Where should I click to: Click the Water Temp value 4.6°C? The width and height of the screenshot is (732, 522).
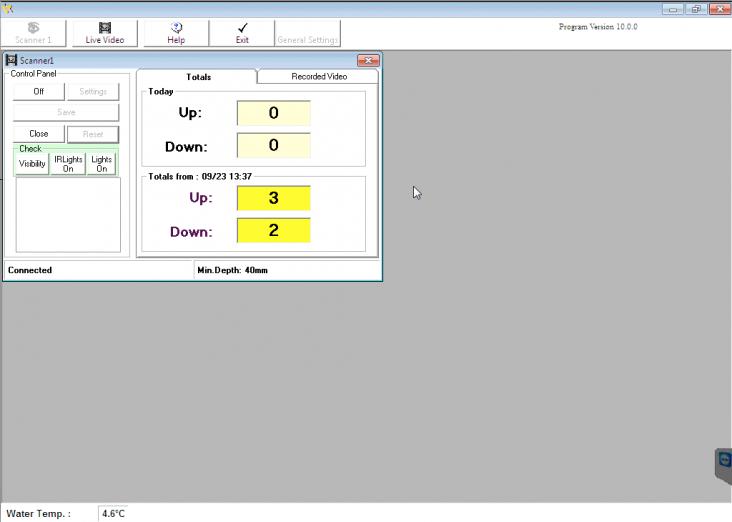[113, 514]
